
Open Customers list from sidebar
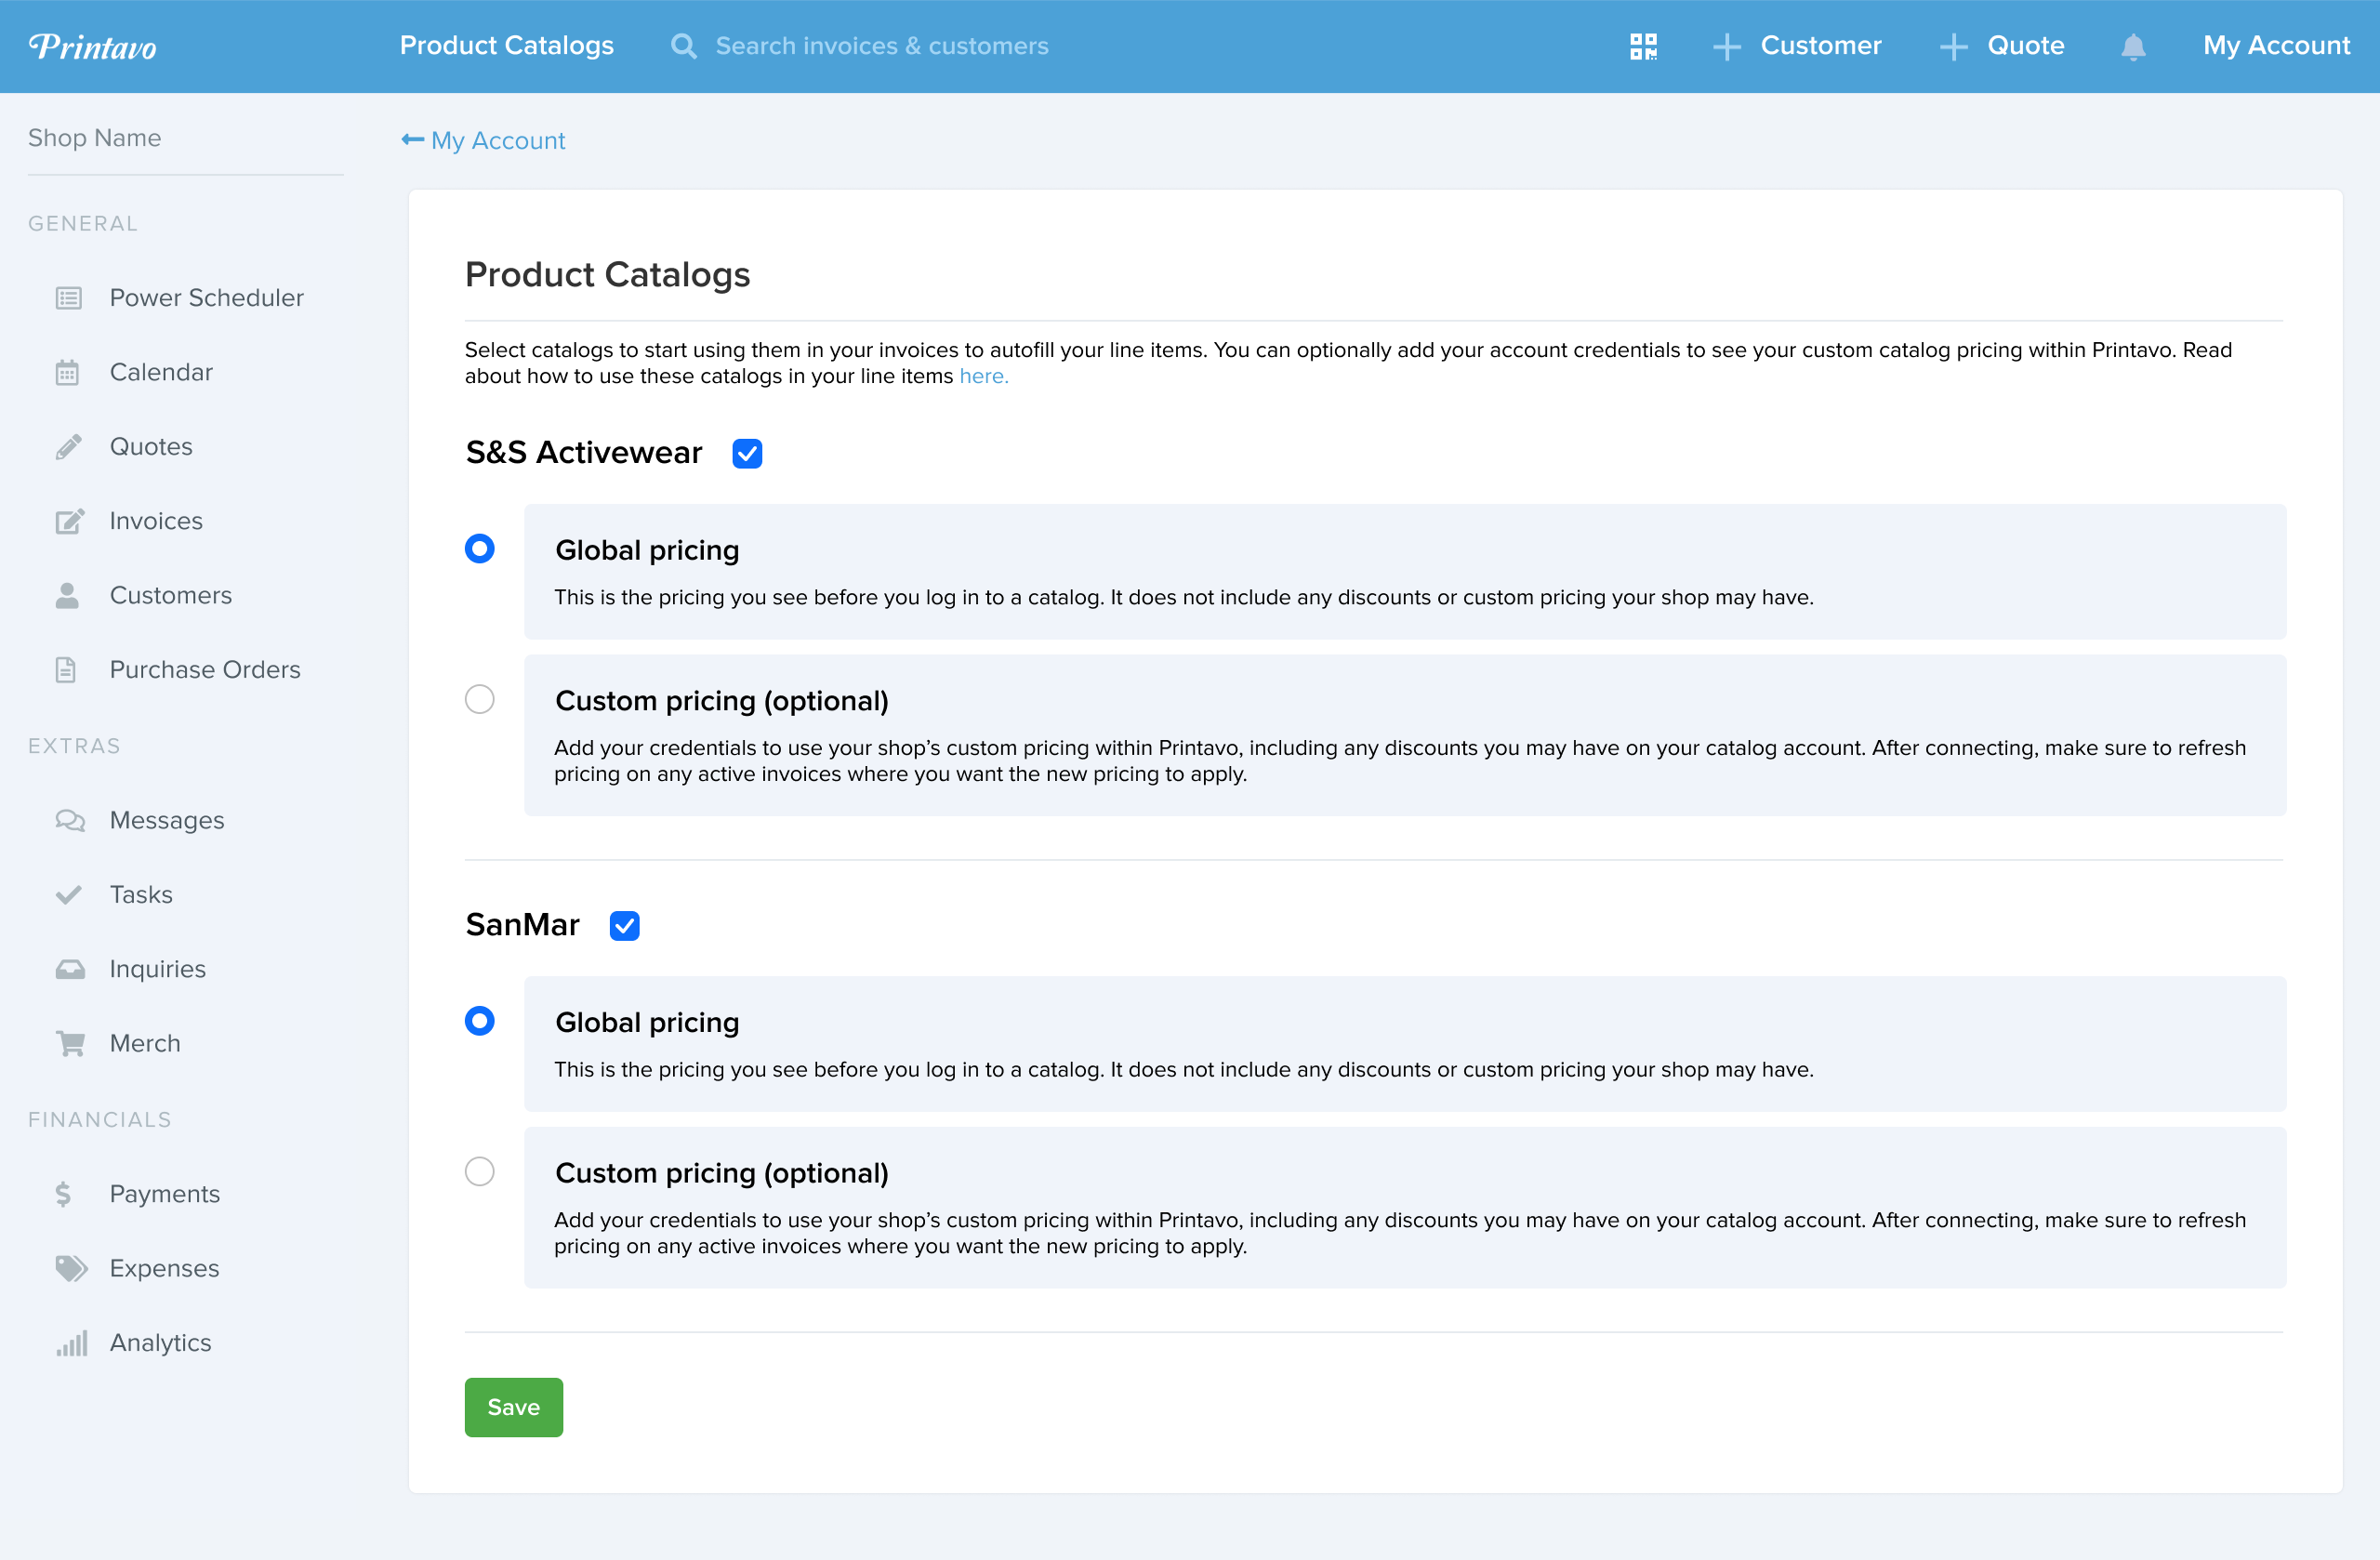tap(171, 595)
